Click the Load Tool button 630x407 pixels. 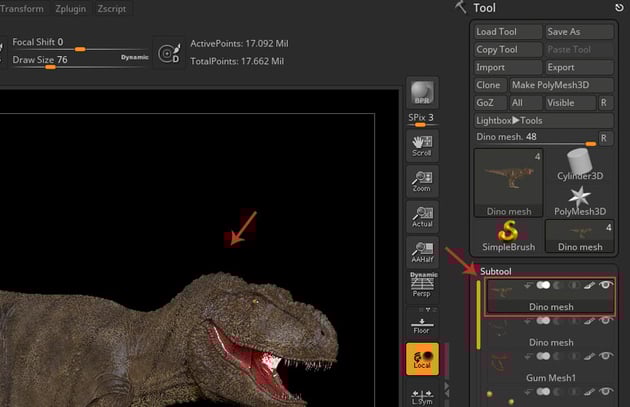pyautogui.click(x=508, y=32)
